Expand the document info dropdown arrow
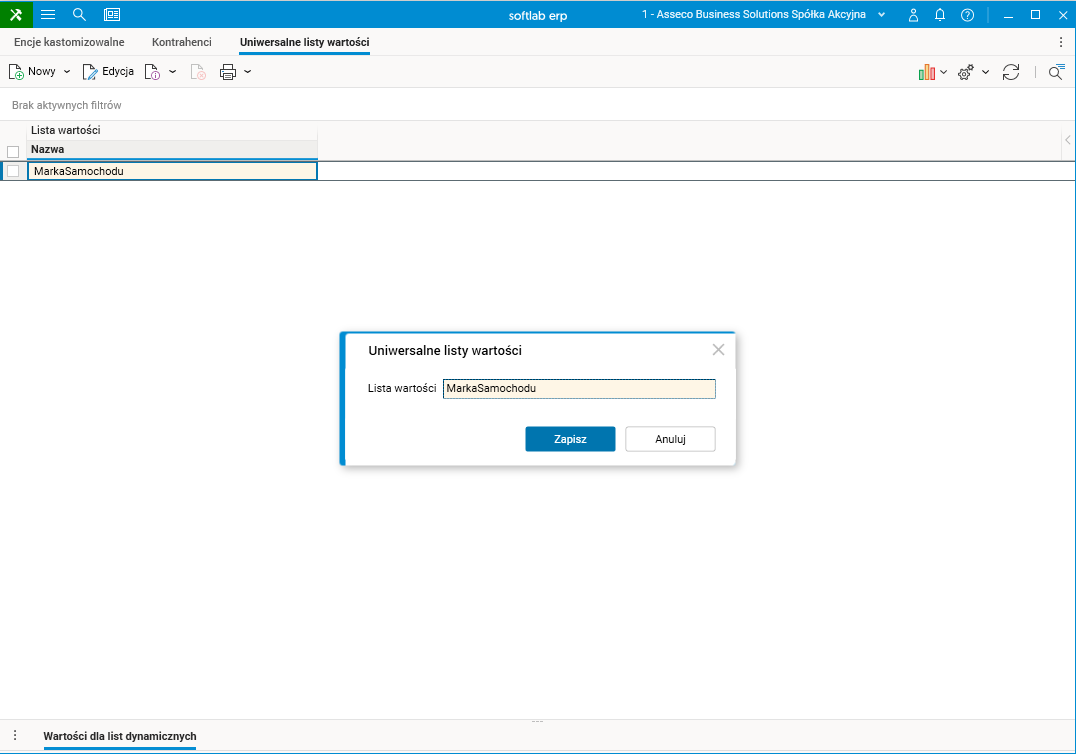This screenshot has width=1076, height=754. click(173, 71)
